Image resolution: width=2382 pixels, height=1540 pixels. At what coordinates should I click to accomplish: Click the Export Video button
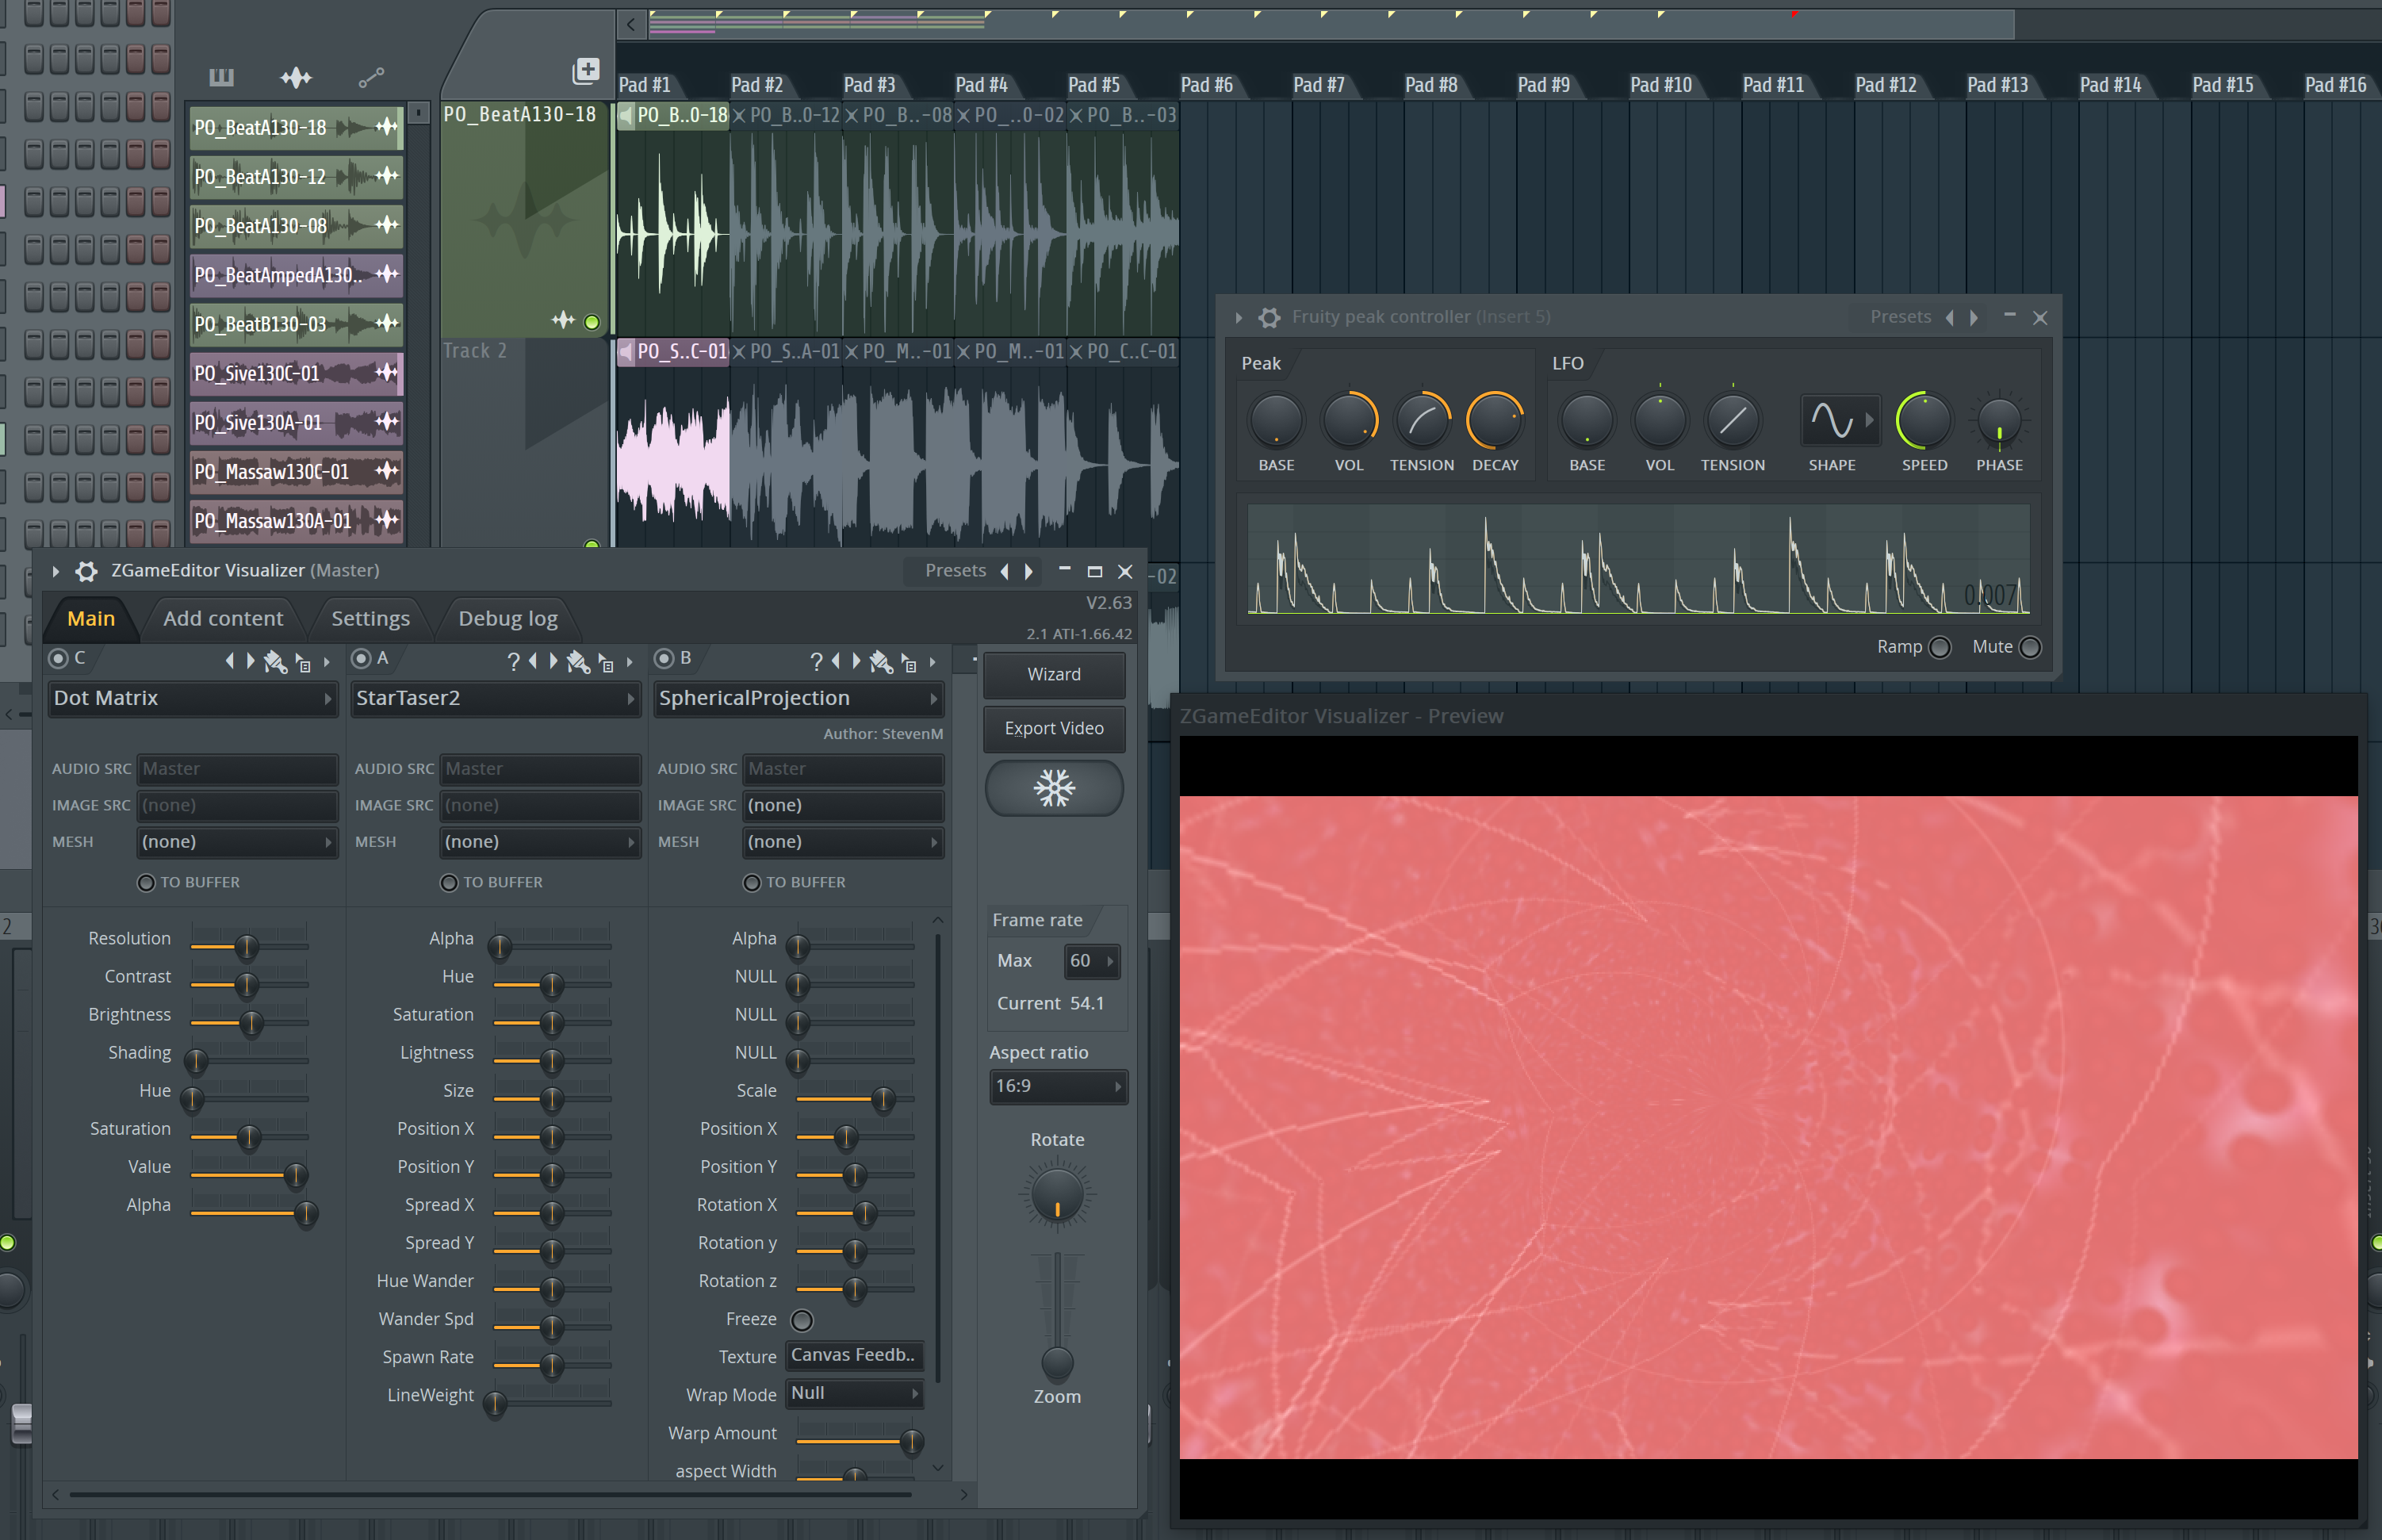pyautogui.click(x=1053, y=728)
